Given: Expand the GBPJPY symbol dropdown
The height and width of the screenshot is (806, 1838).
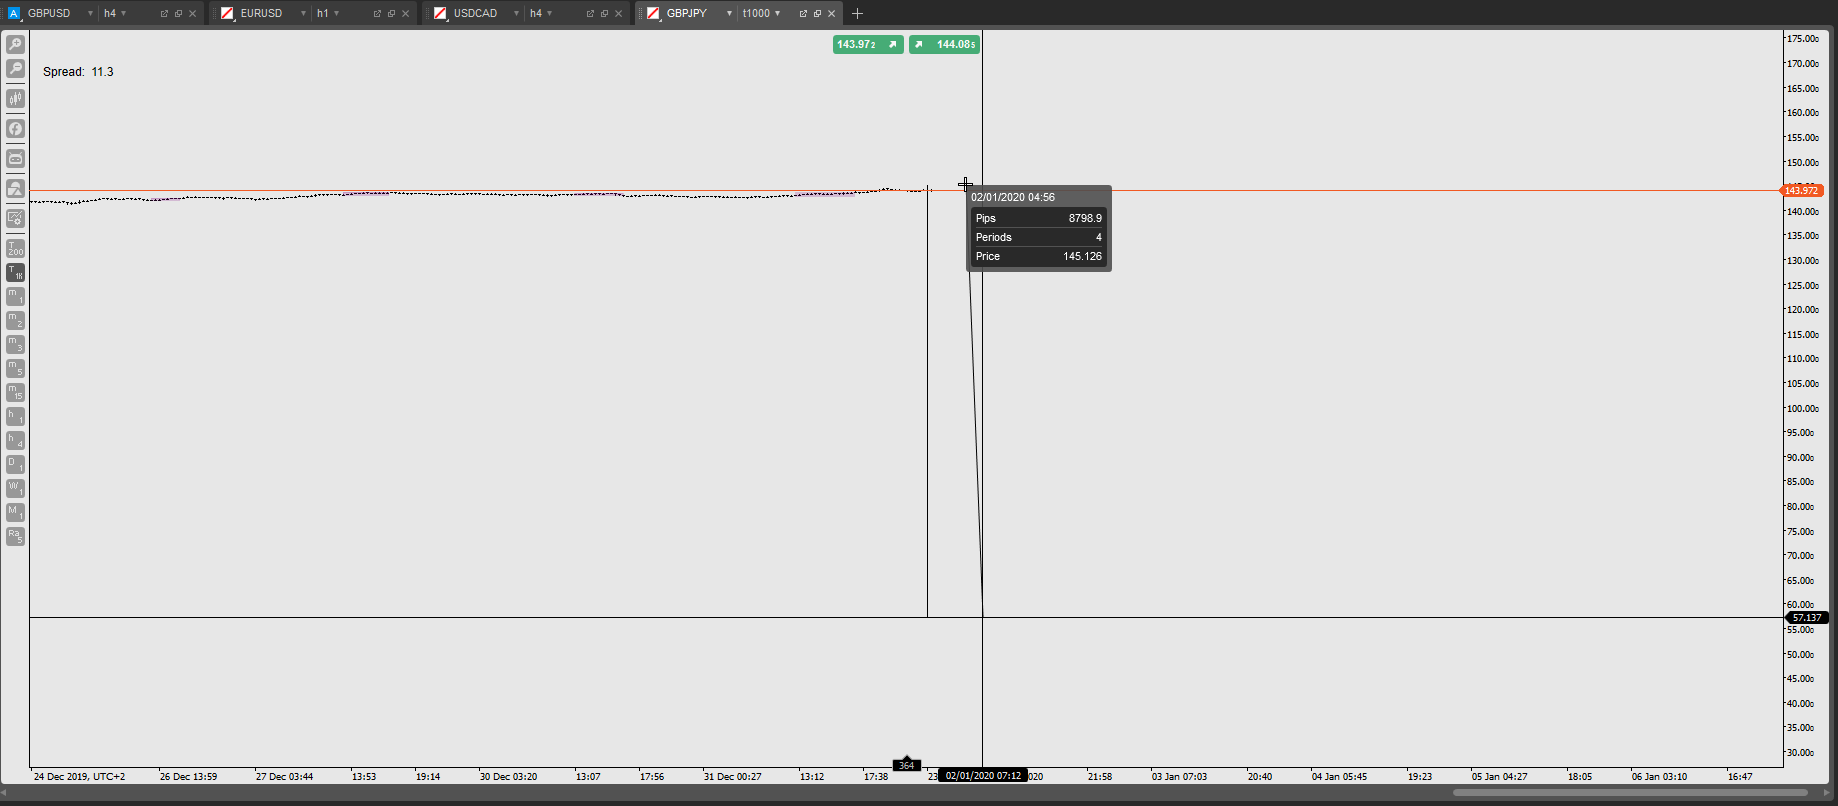Looking at the screenshot, I should [x=729, y=13].
